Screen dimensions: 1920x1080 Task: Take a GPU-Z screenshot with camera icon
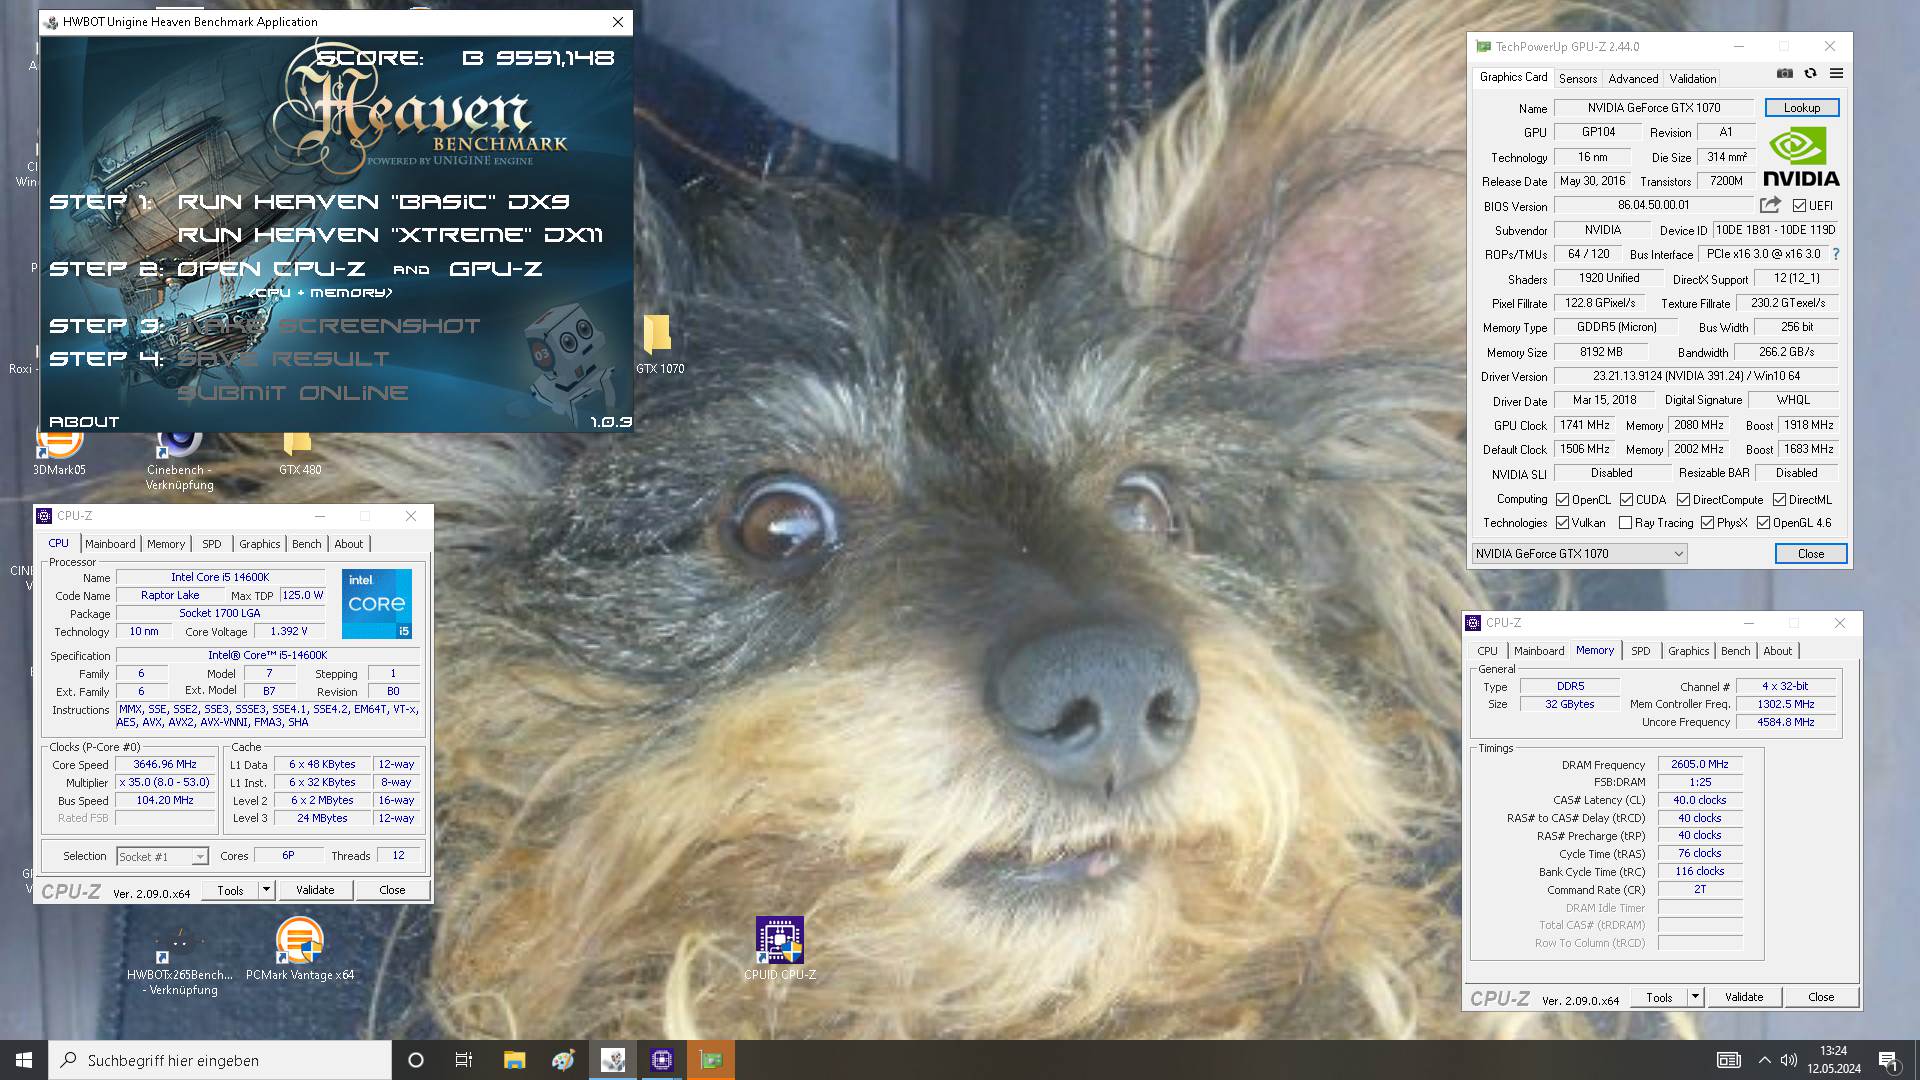point(1785,74)
